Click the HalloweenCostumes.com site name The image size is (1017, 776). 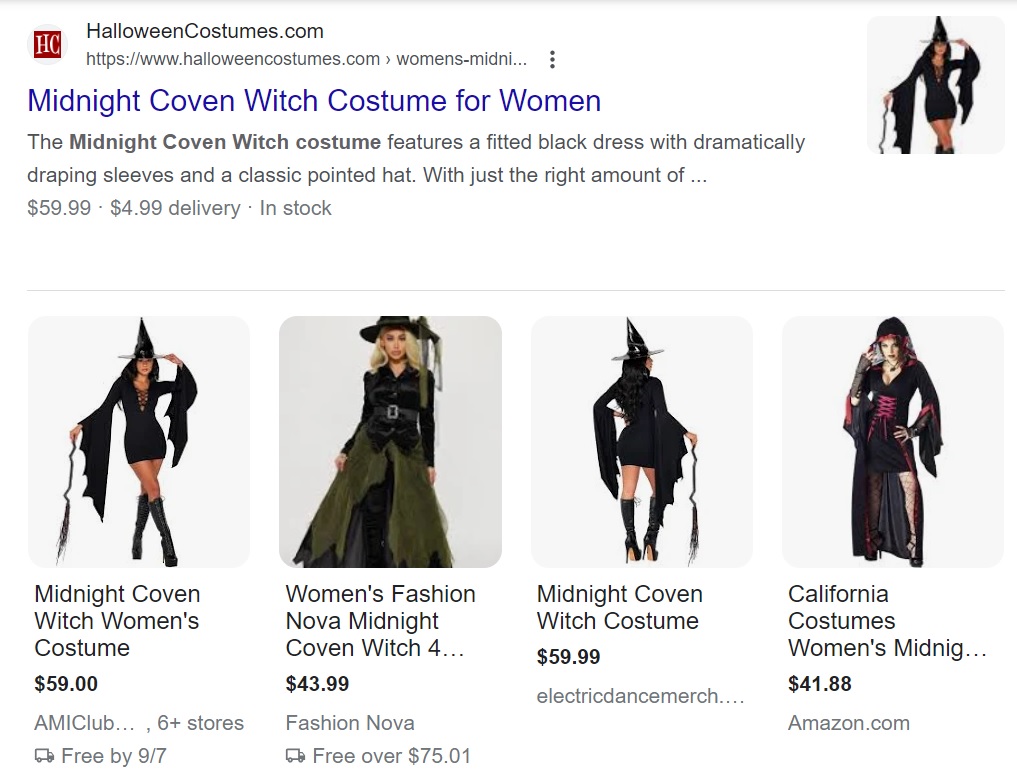pyautogui.click(x=205, y=31)
